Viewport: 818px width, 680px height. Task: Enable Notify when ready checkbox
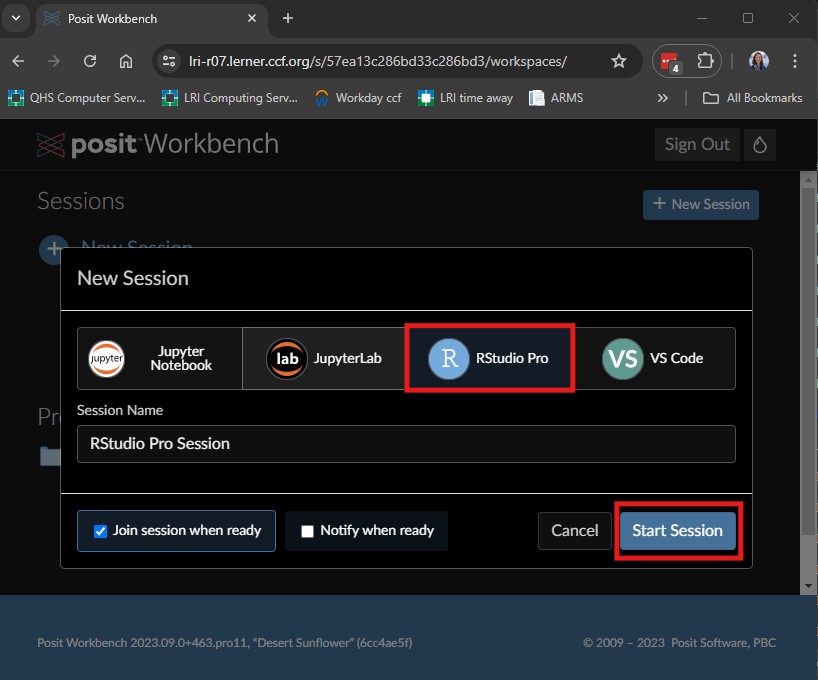(x=307, y=531)
